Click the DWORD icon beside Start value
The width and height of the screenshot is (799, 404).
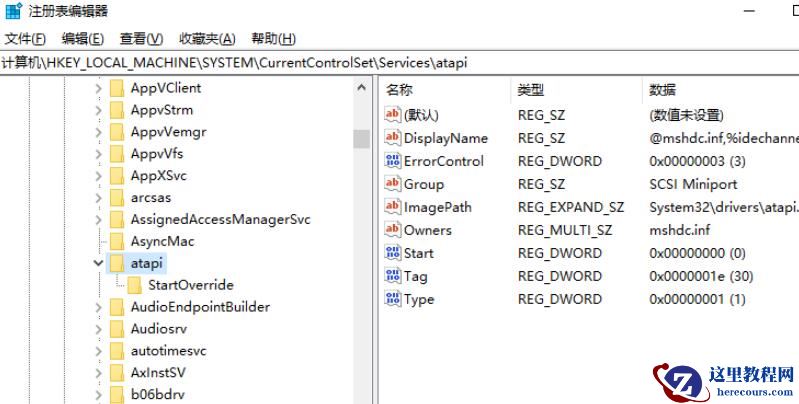[x=392, y=253]
